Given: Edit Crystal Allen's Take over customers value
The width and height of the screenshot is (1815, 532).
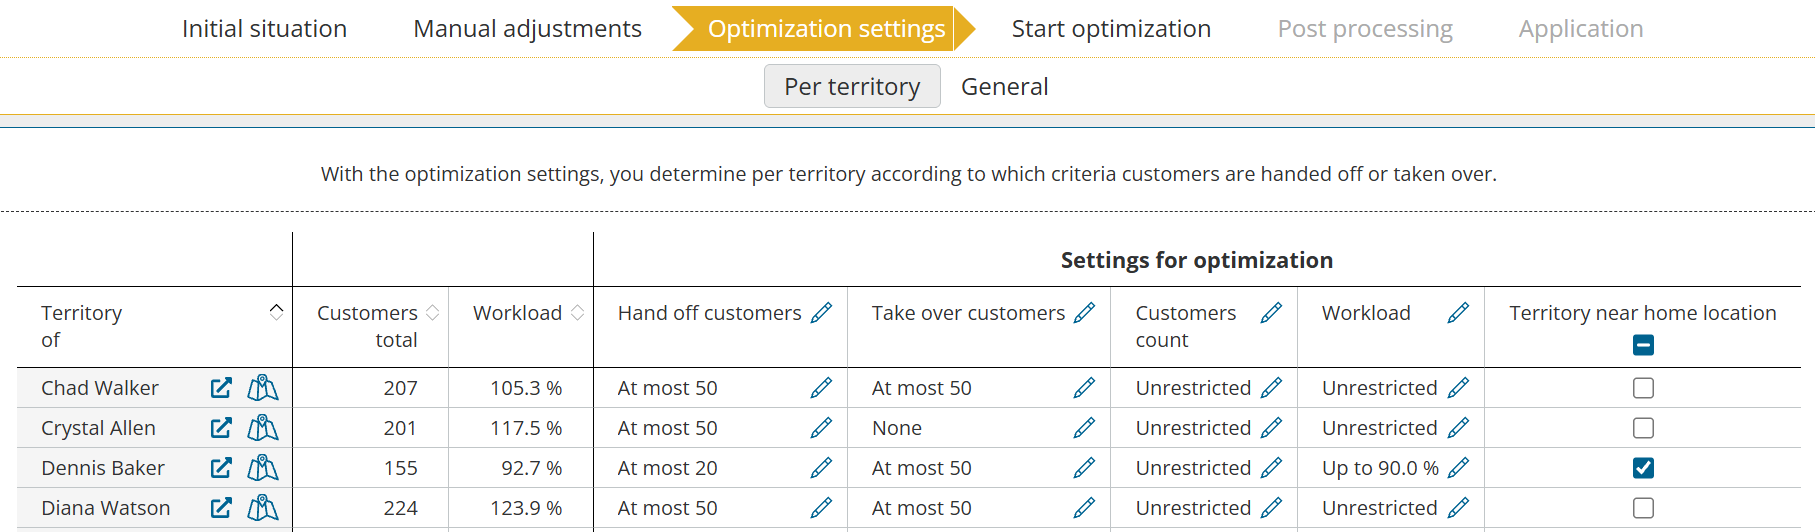Looking at the screenshot, I should pyautogui.click(x=1084, y=428).
